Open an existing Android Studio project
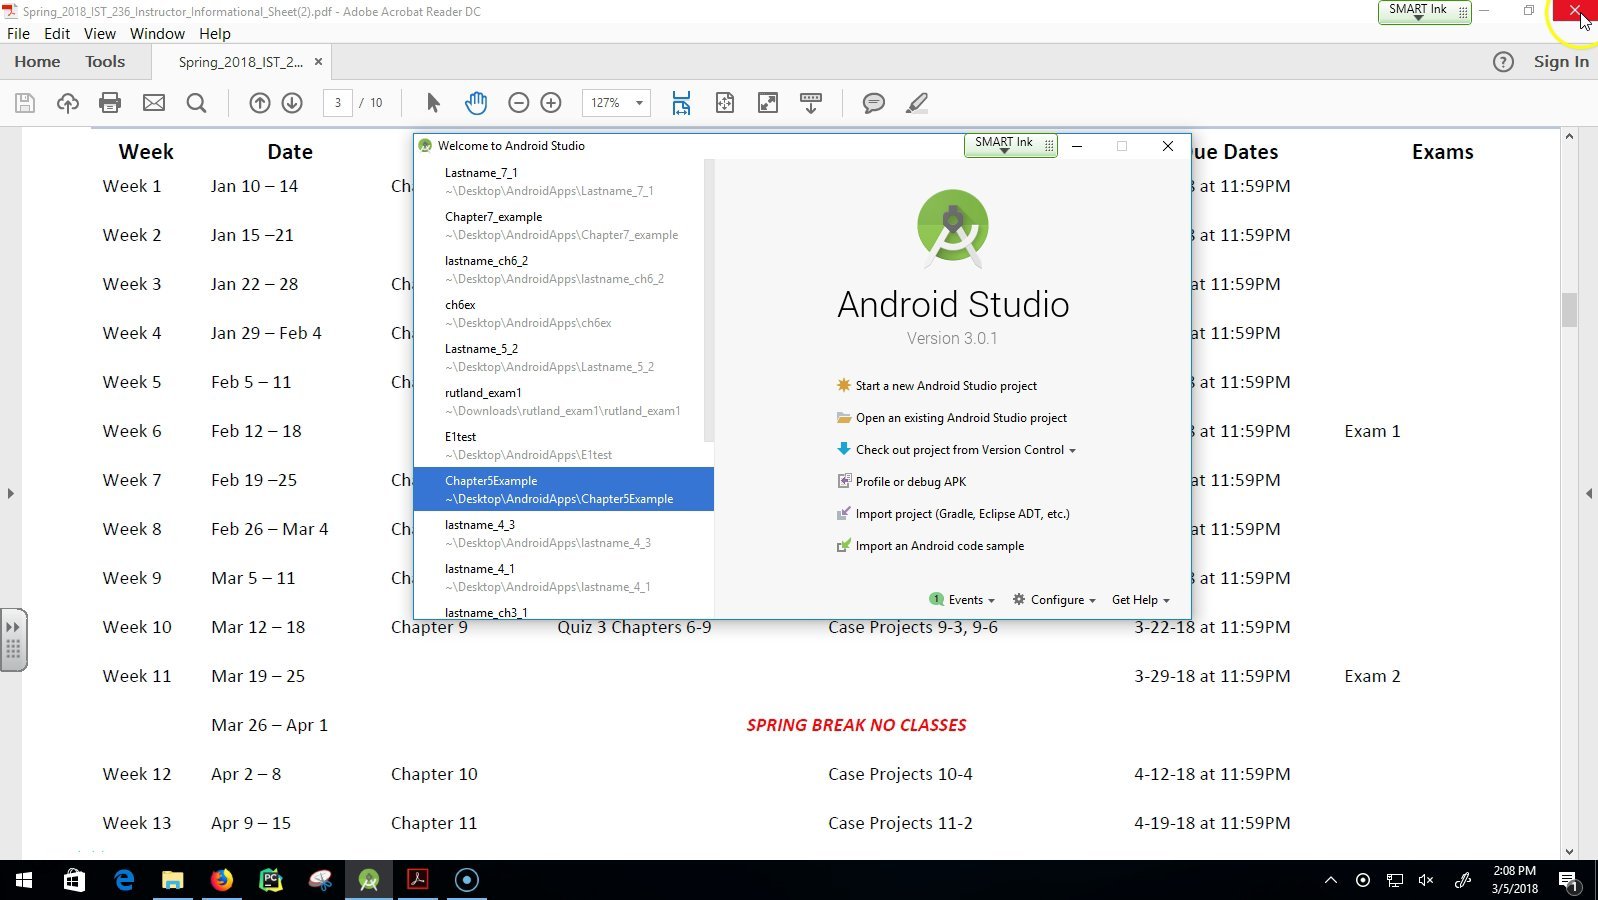This screenshot has width=1598, height=900. coord(960,418)
